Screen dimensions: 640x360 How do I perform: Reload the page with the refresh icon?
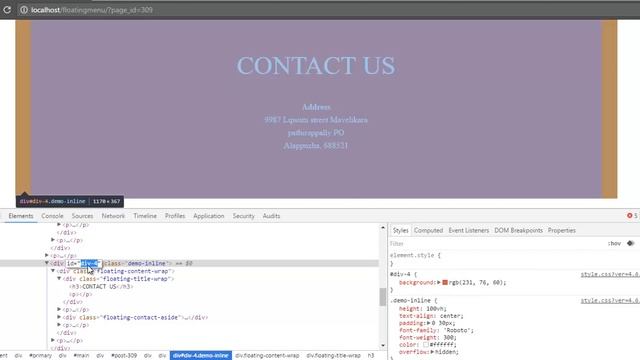pyautogui.click(x=7, y=9)
